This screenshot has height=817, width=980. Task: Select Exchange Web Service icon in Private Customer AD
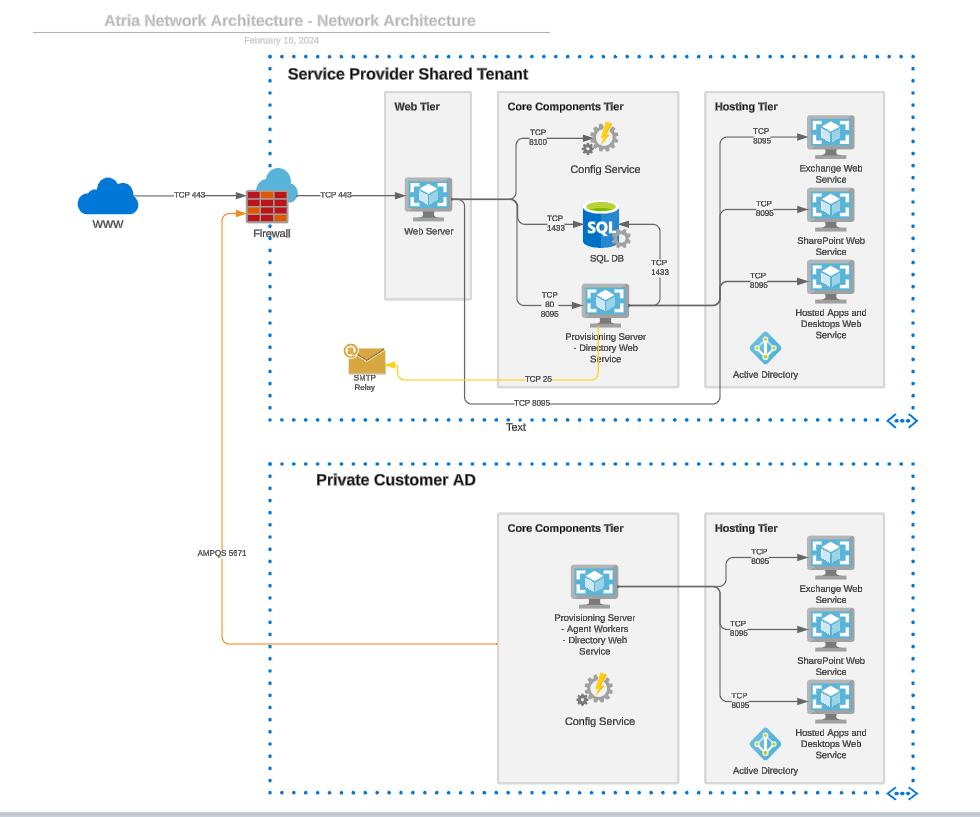tap(831, 557)
